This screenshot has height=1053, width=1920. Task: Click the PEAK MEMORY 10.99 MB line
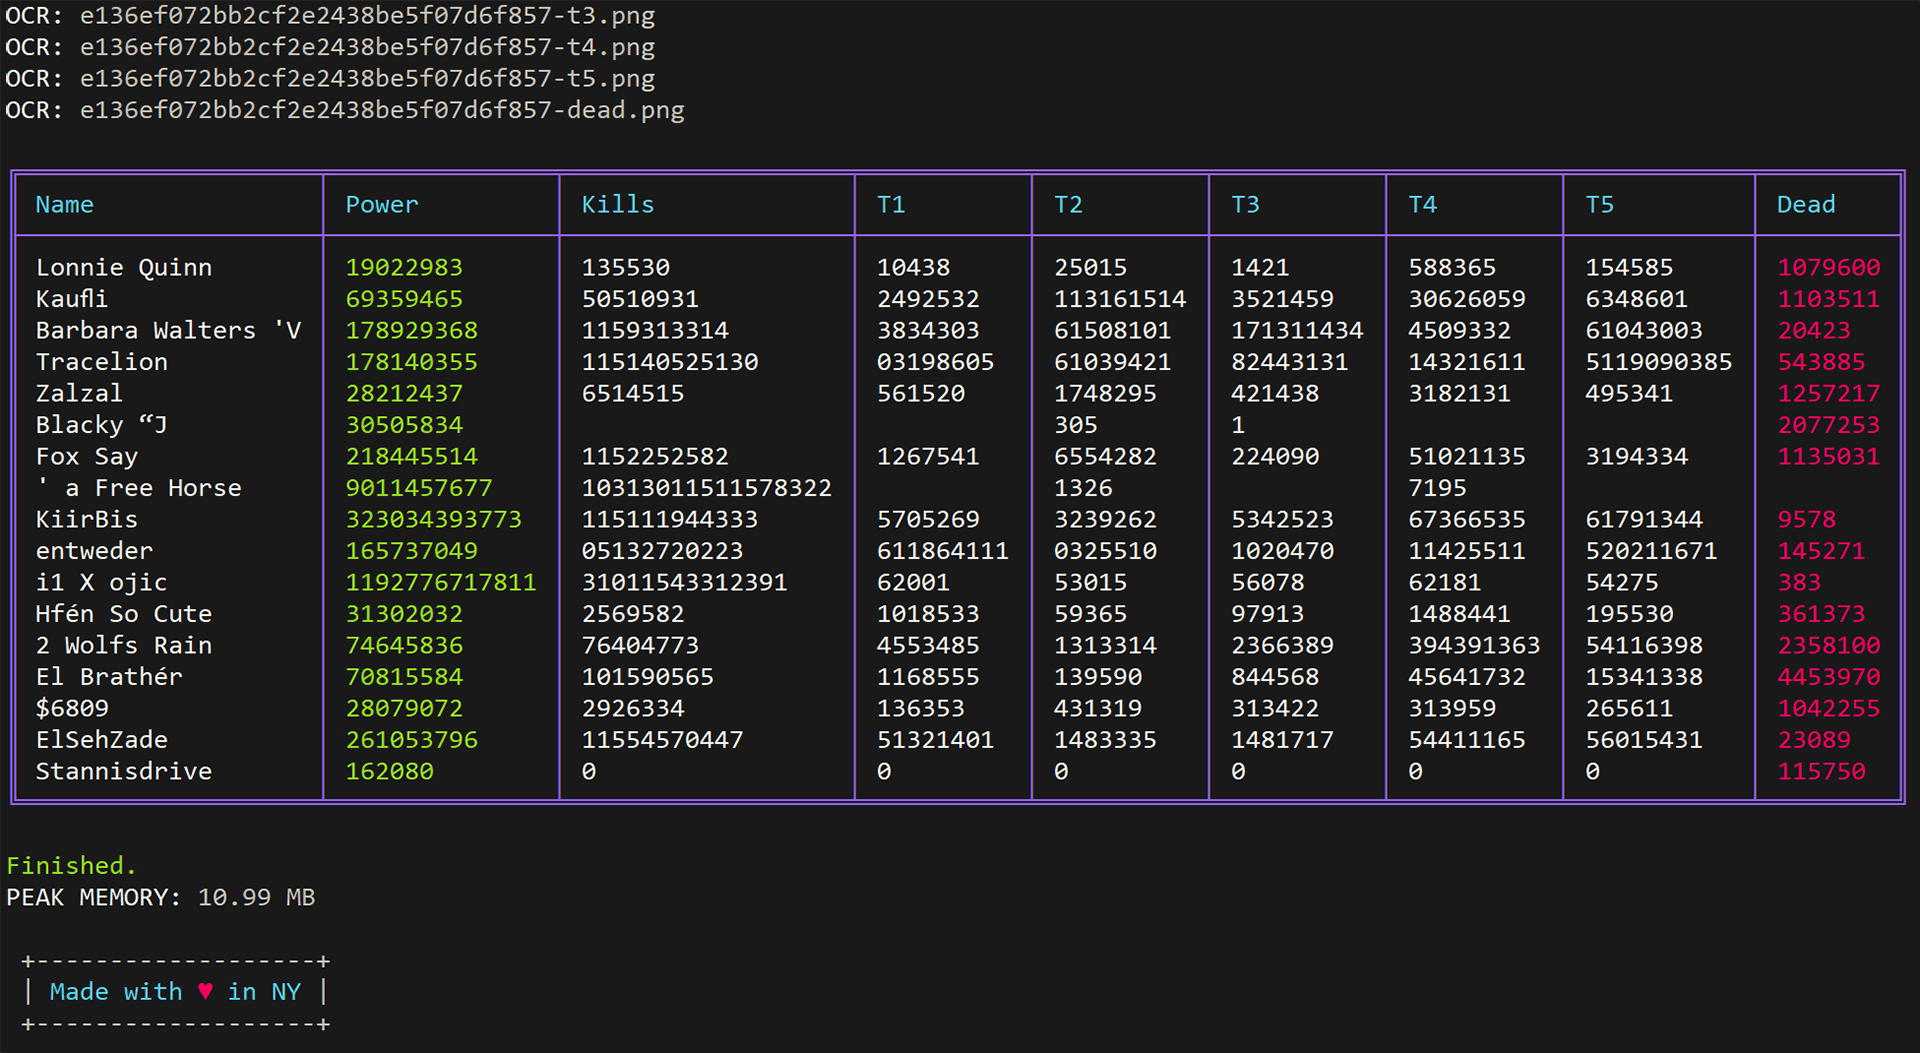(160, 897)
